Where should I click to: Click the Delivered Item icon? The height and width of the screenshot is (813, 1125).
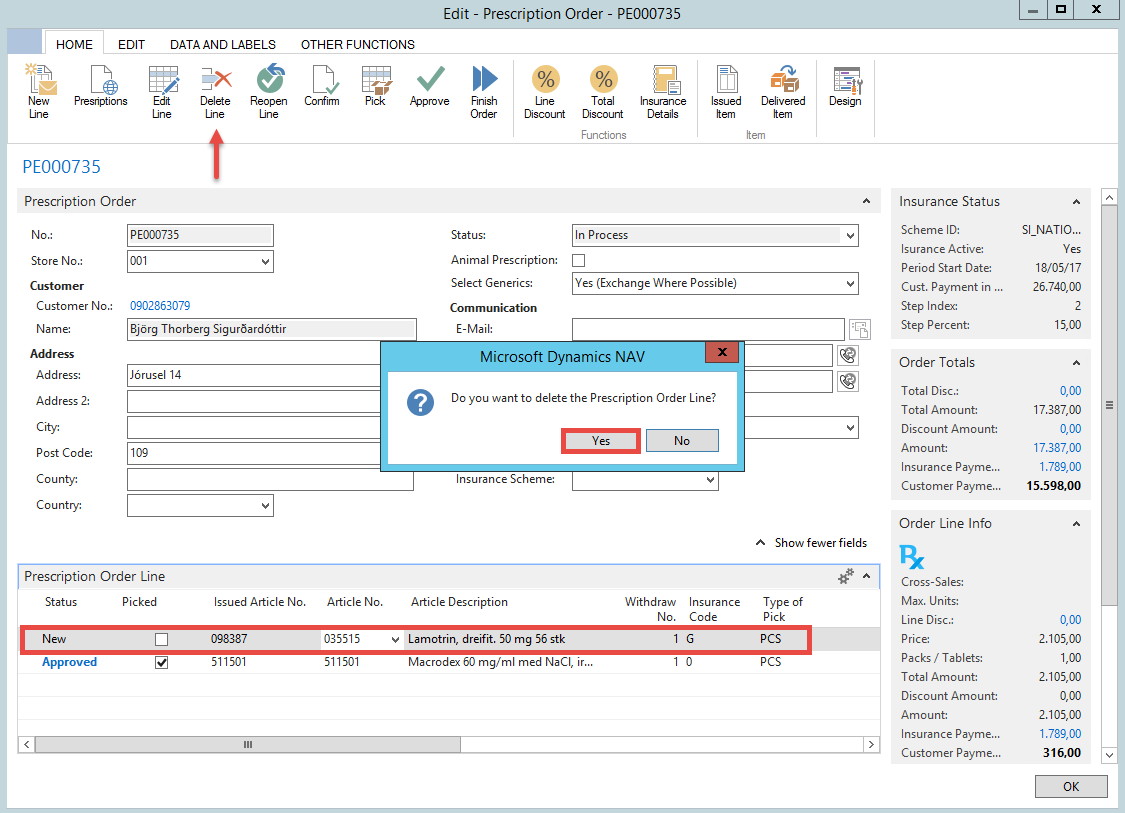783,91
